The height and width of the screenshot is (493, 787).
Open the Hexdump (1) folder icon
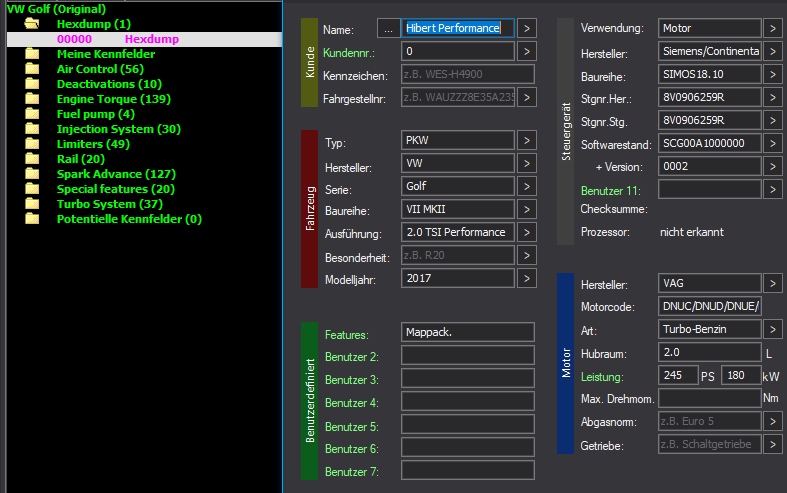point(32,24)
